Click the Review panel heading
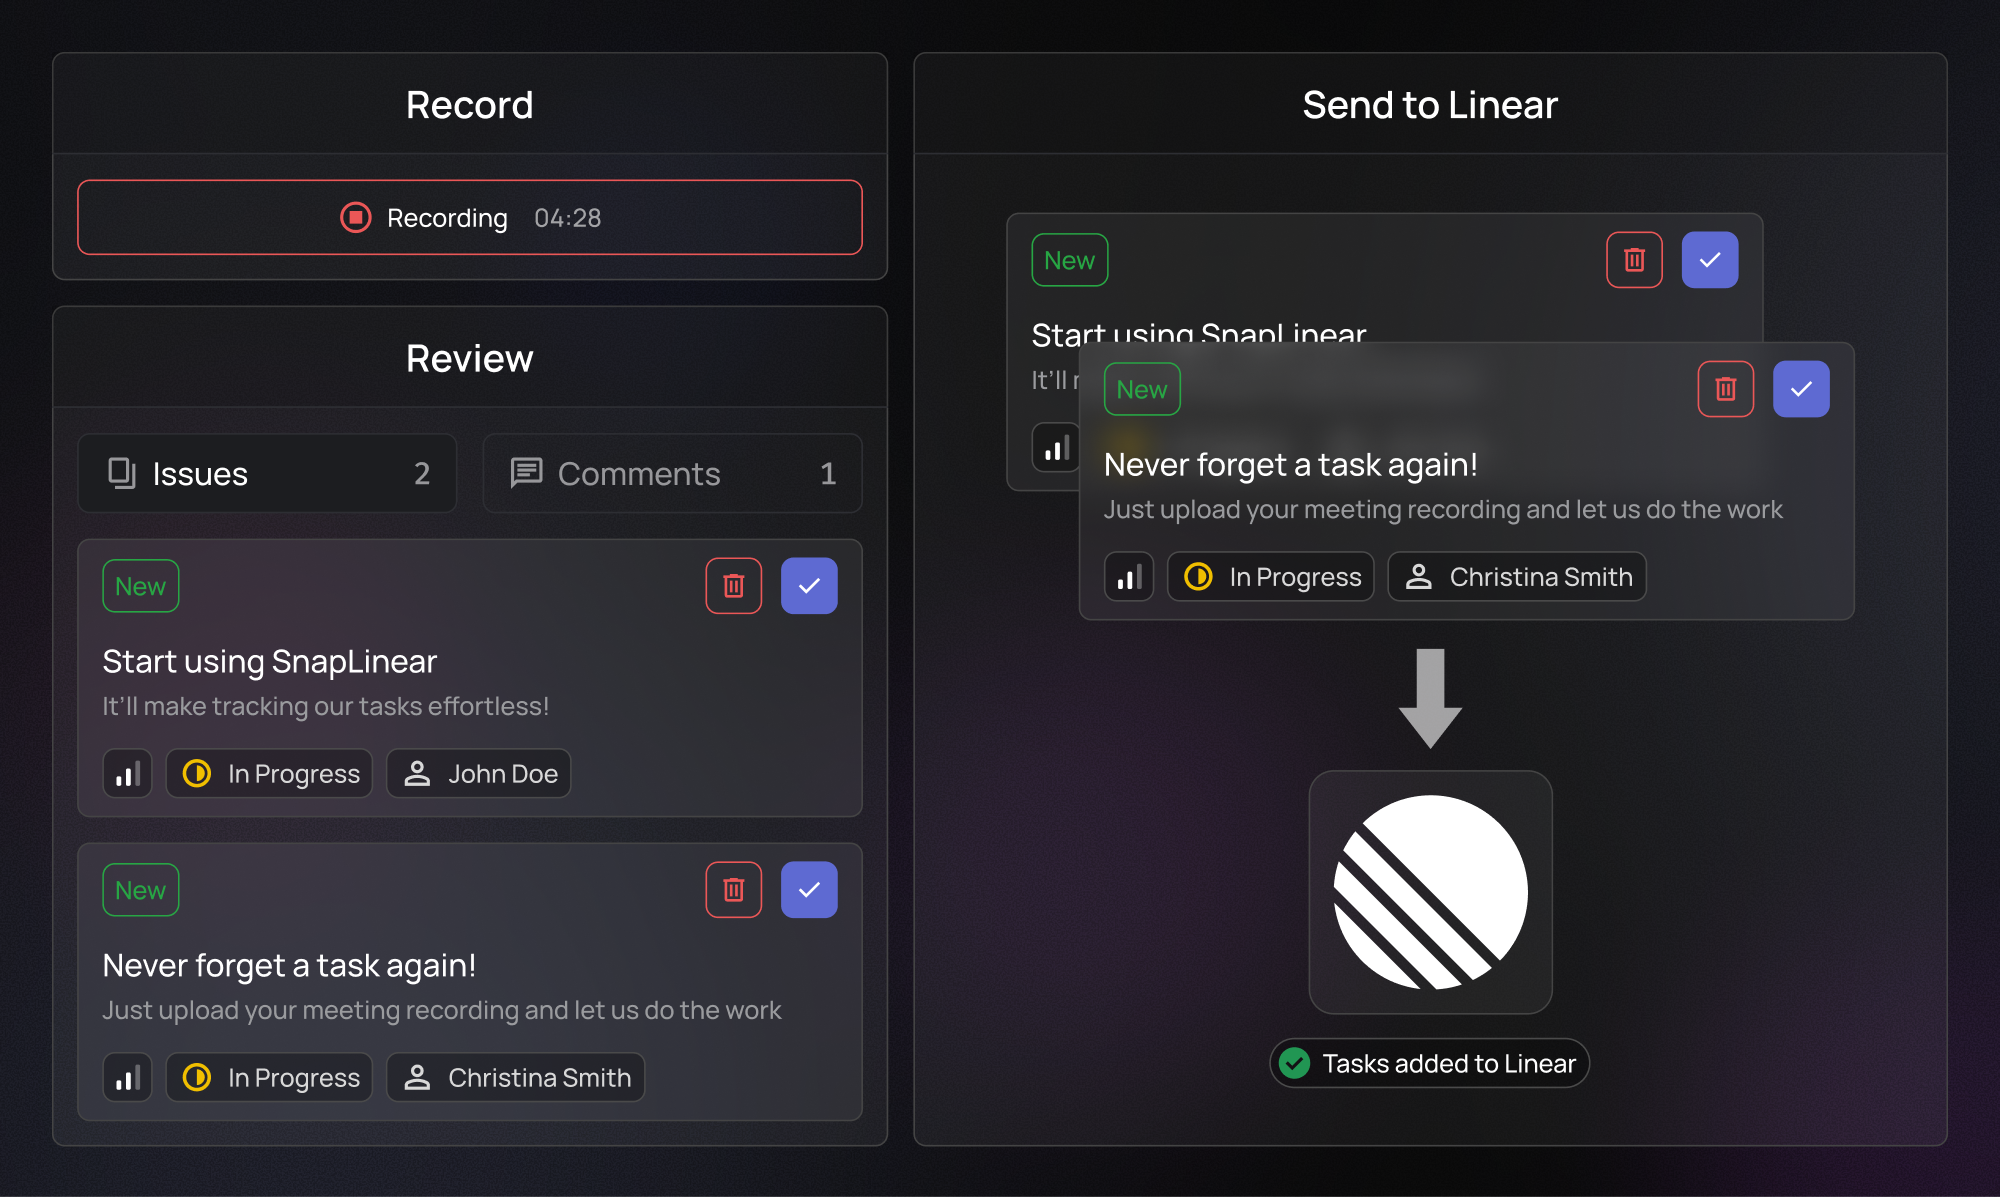Screen dimensions: 2000x1197 pos(470,358)
